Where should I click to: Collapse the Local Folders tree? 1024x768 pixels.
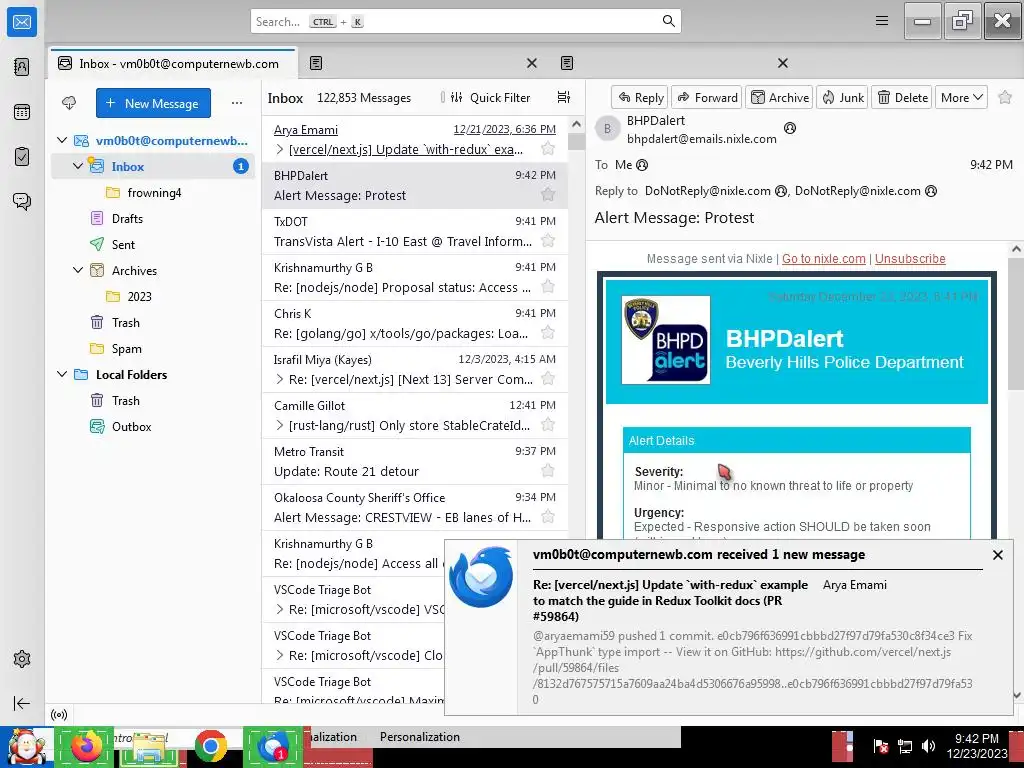(62, 374)
